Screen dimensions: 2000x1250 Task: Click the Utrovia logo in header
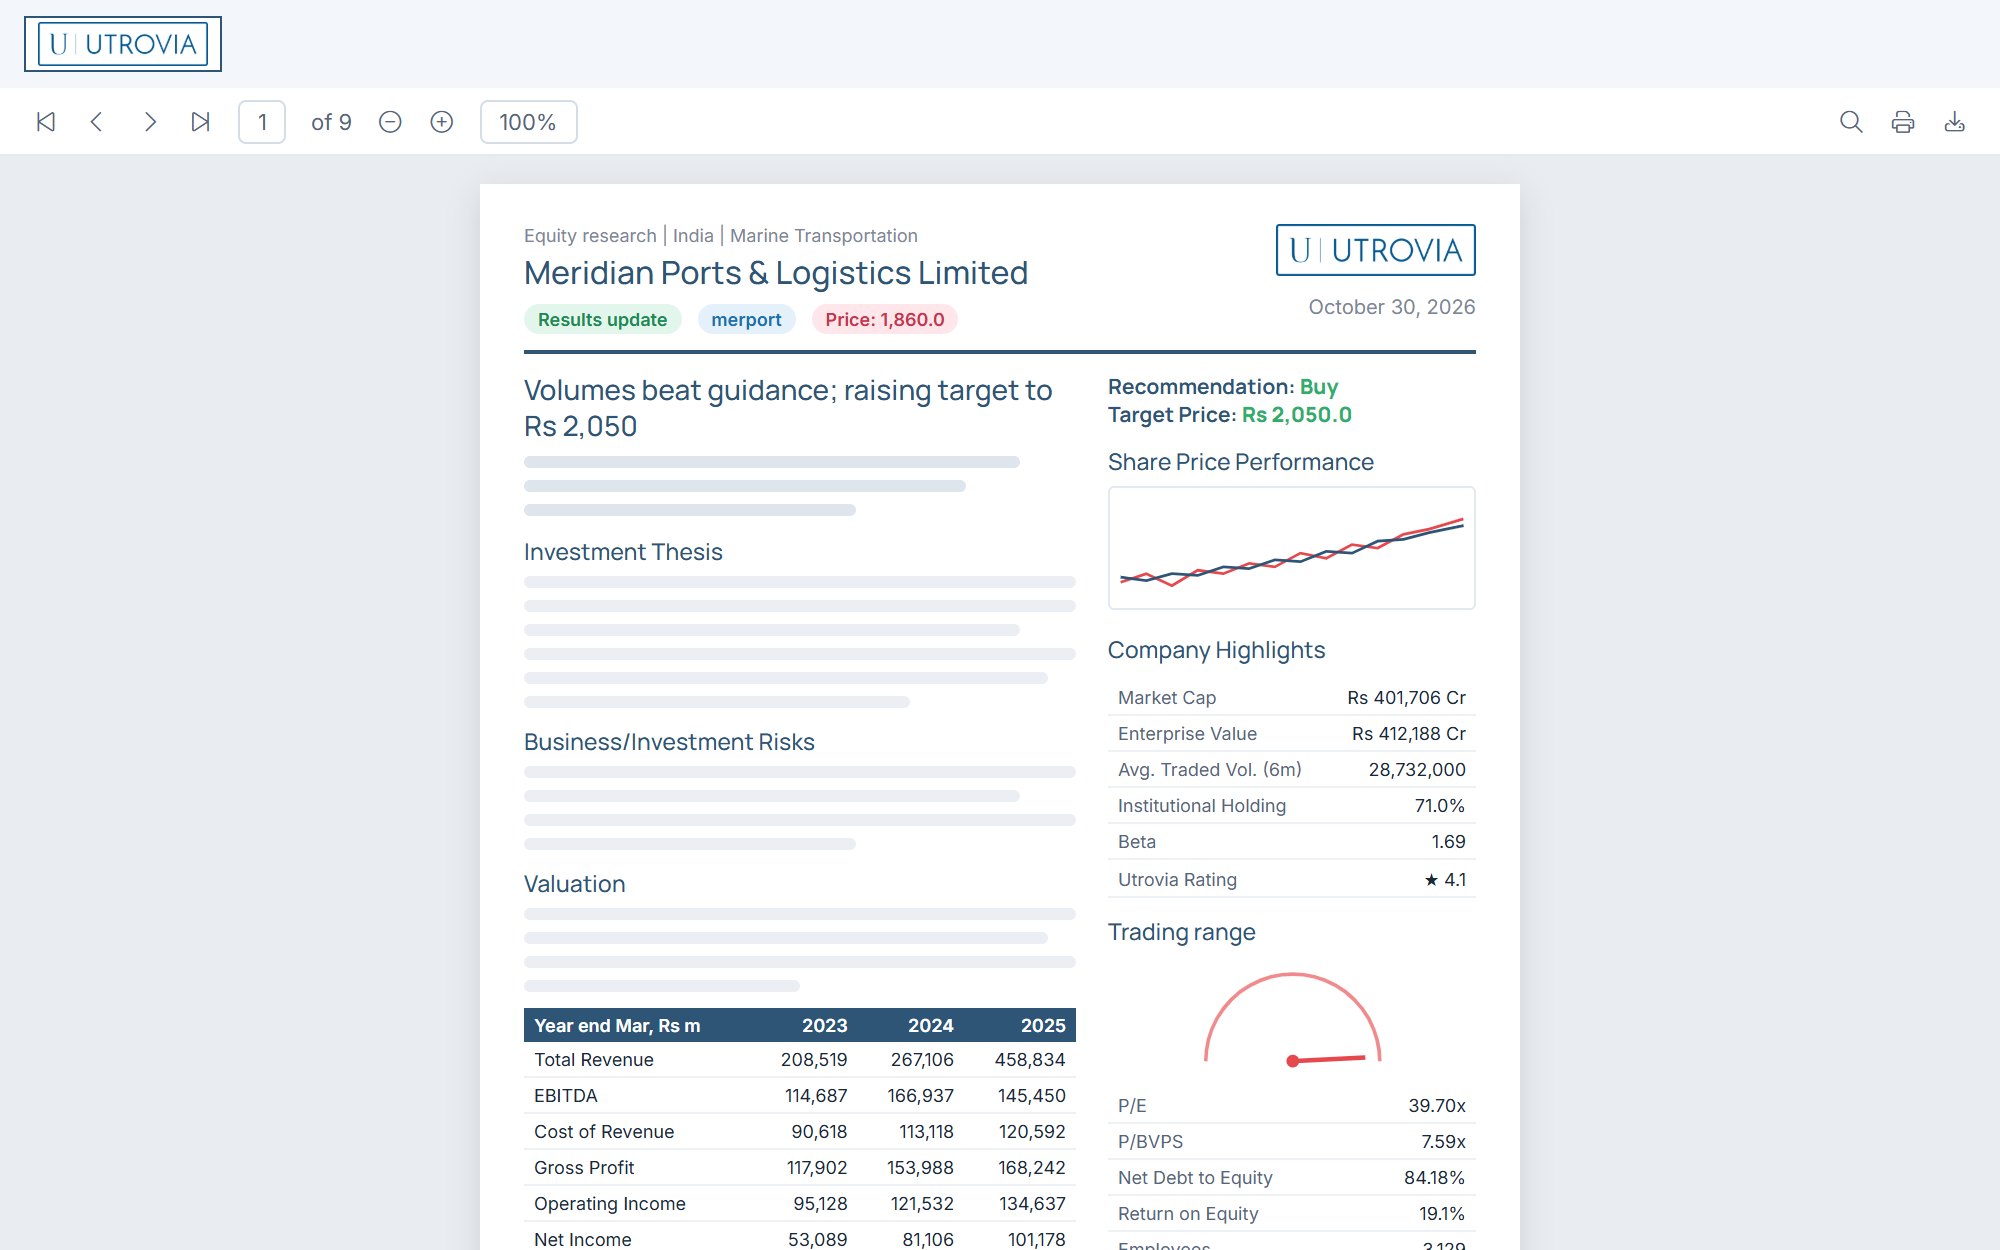[123, 44]
